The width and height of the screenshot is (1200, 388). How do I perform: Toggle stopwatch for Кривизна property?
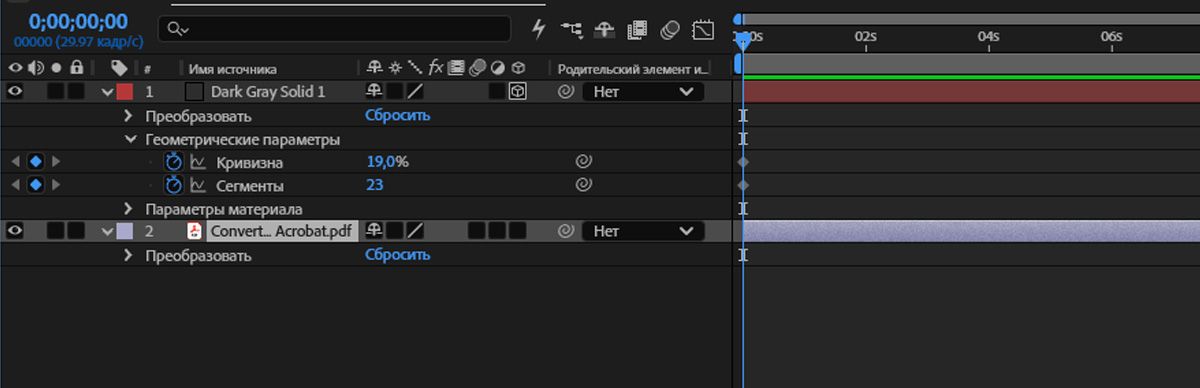pyautogui.click(x=173, y=162)
